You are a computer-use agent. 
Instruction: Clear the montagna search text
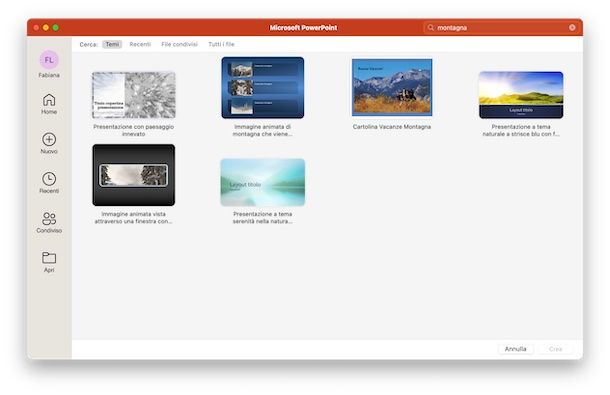[x=572, y=28]
